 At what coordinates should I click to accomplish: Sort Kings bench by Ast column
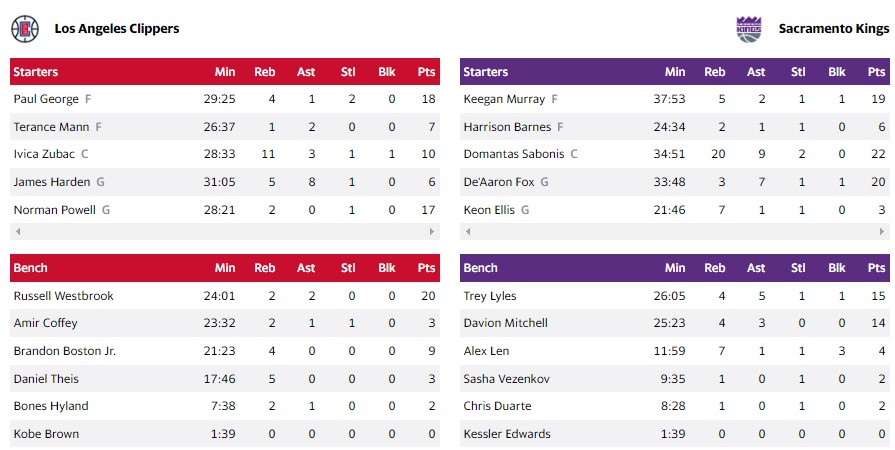coord(756,268)
